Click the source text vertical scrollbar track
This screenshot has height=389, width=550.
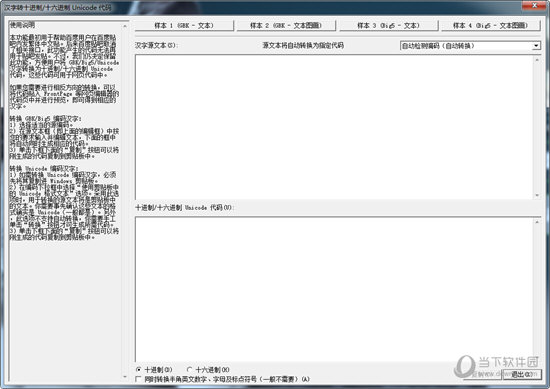click(537, 128)
